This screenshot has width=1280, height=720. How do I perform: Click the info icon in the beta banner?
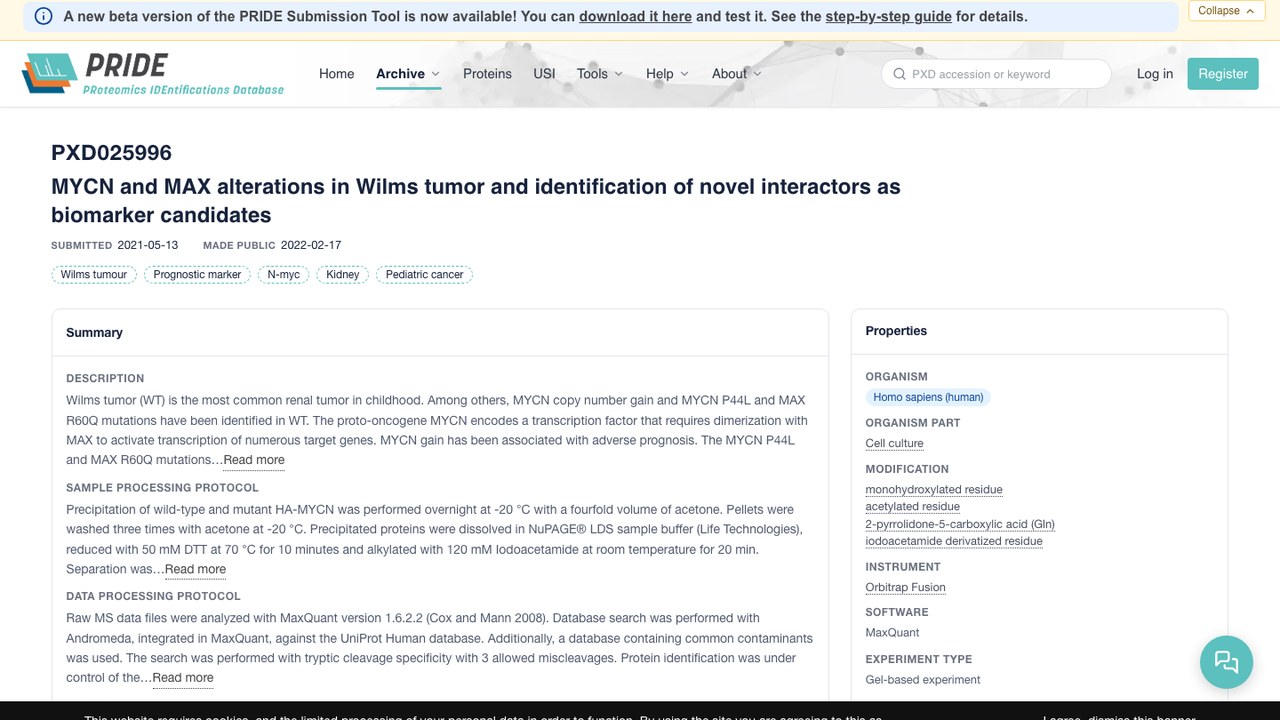44,16
